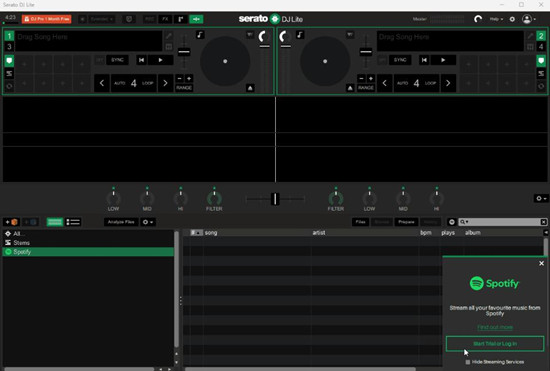
Task: Open the Prepare panel tab
Action: coord(406,222)
